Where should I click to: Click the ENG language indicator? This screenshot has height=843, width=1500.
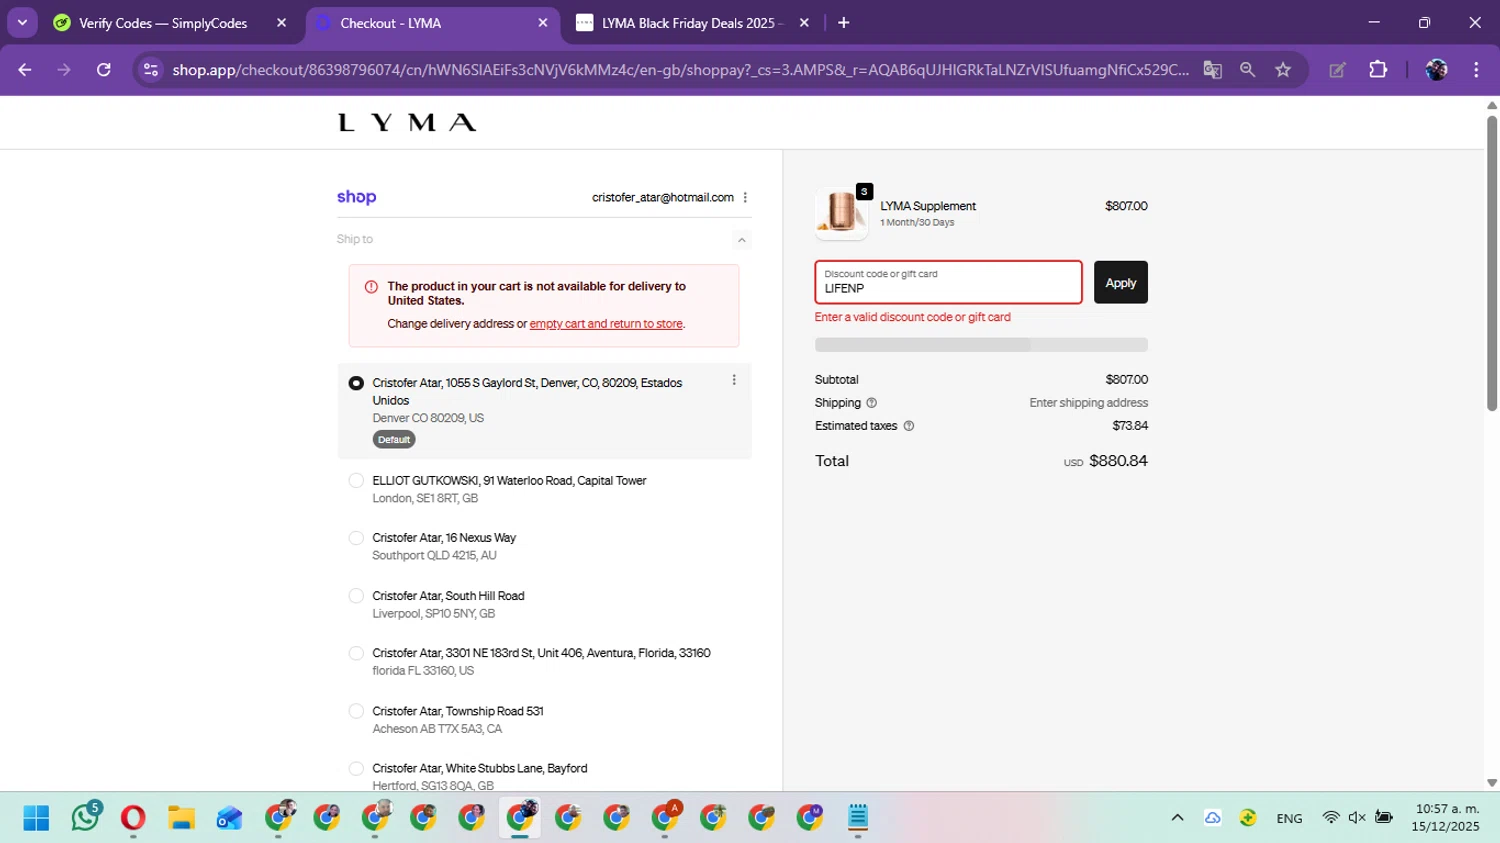[1289, 818]
